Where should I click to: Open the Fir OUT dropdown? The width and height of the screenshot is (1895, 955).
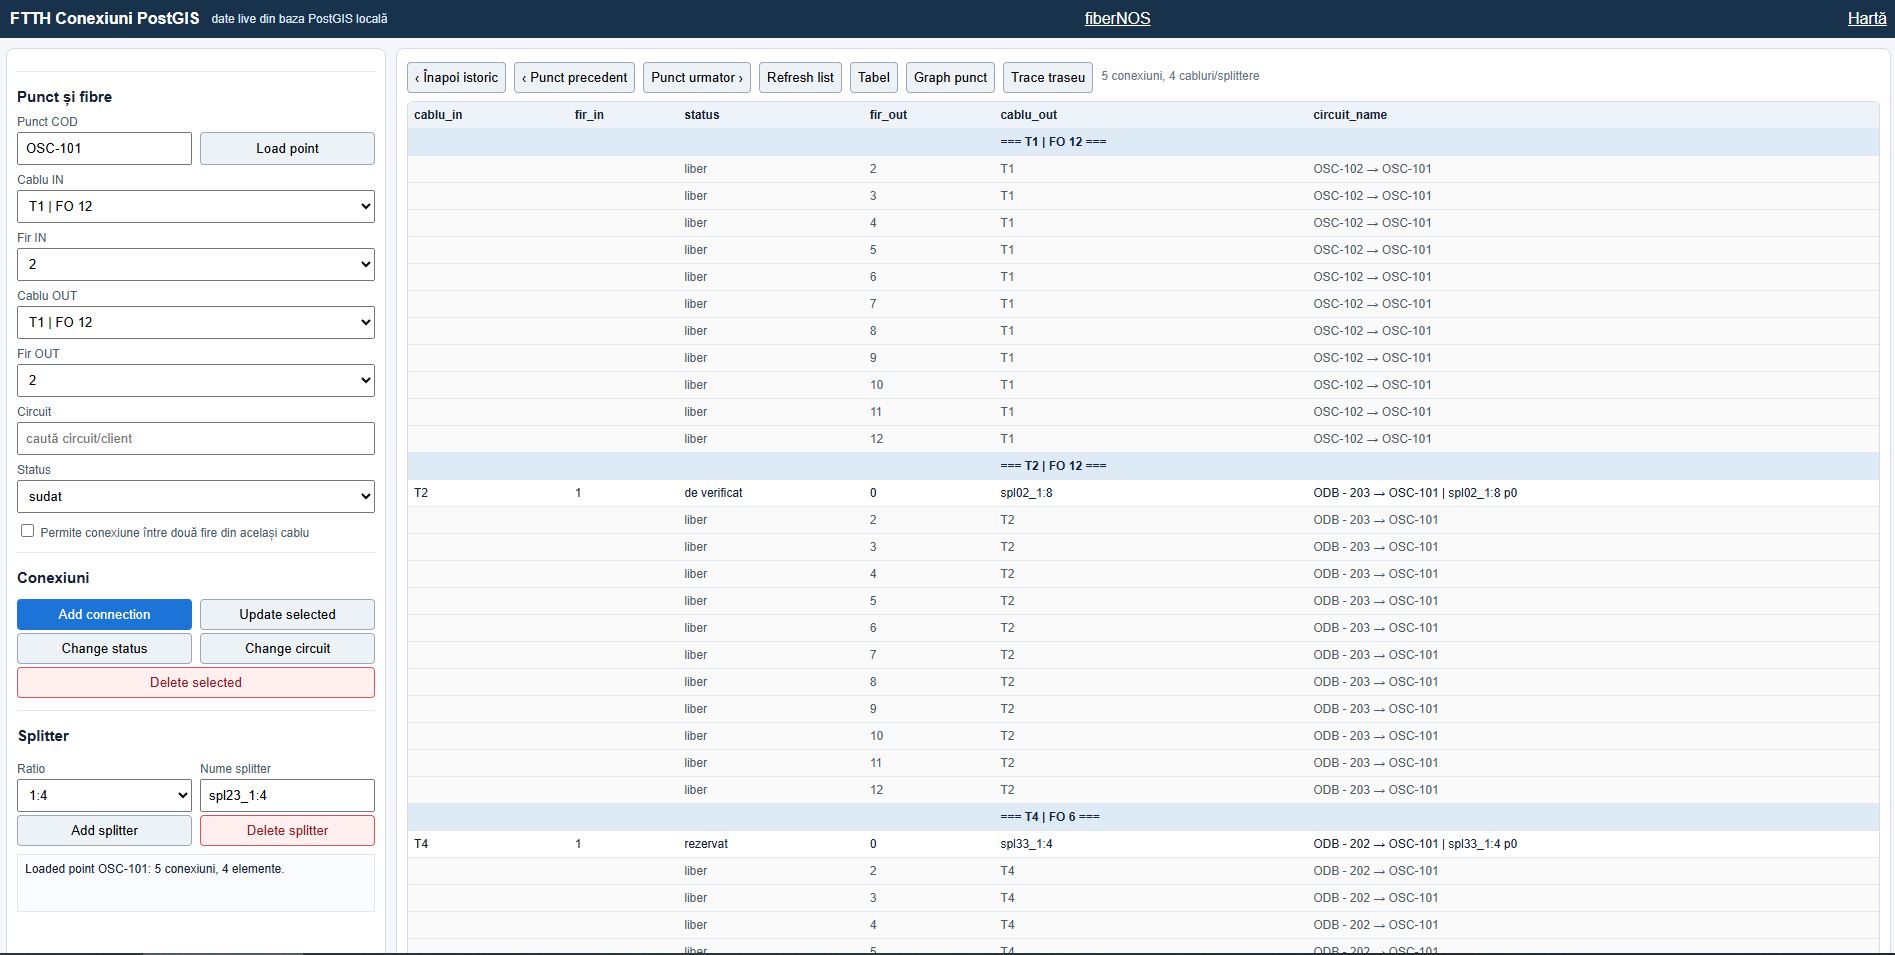(196, 380)
